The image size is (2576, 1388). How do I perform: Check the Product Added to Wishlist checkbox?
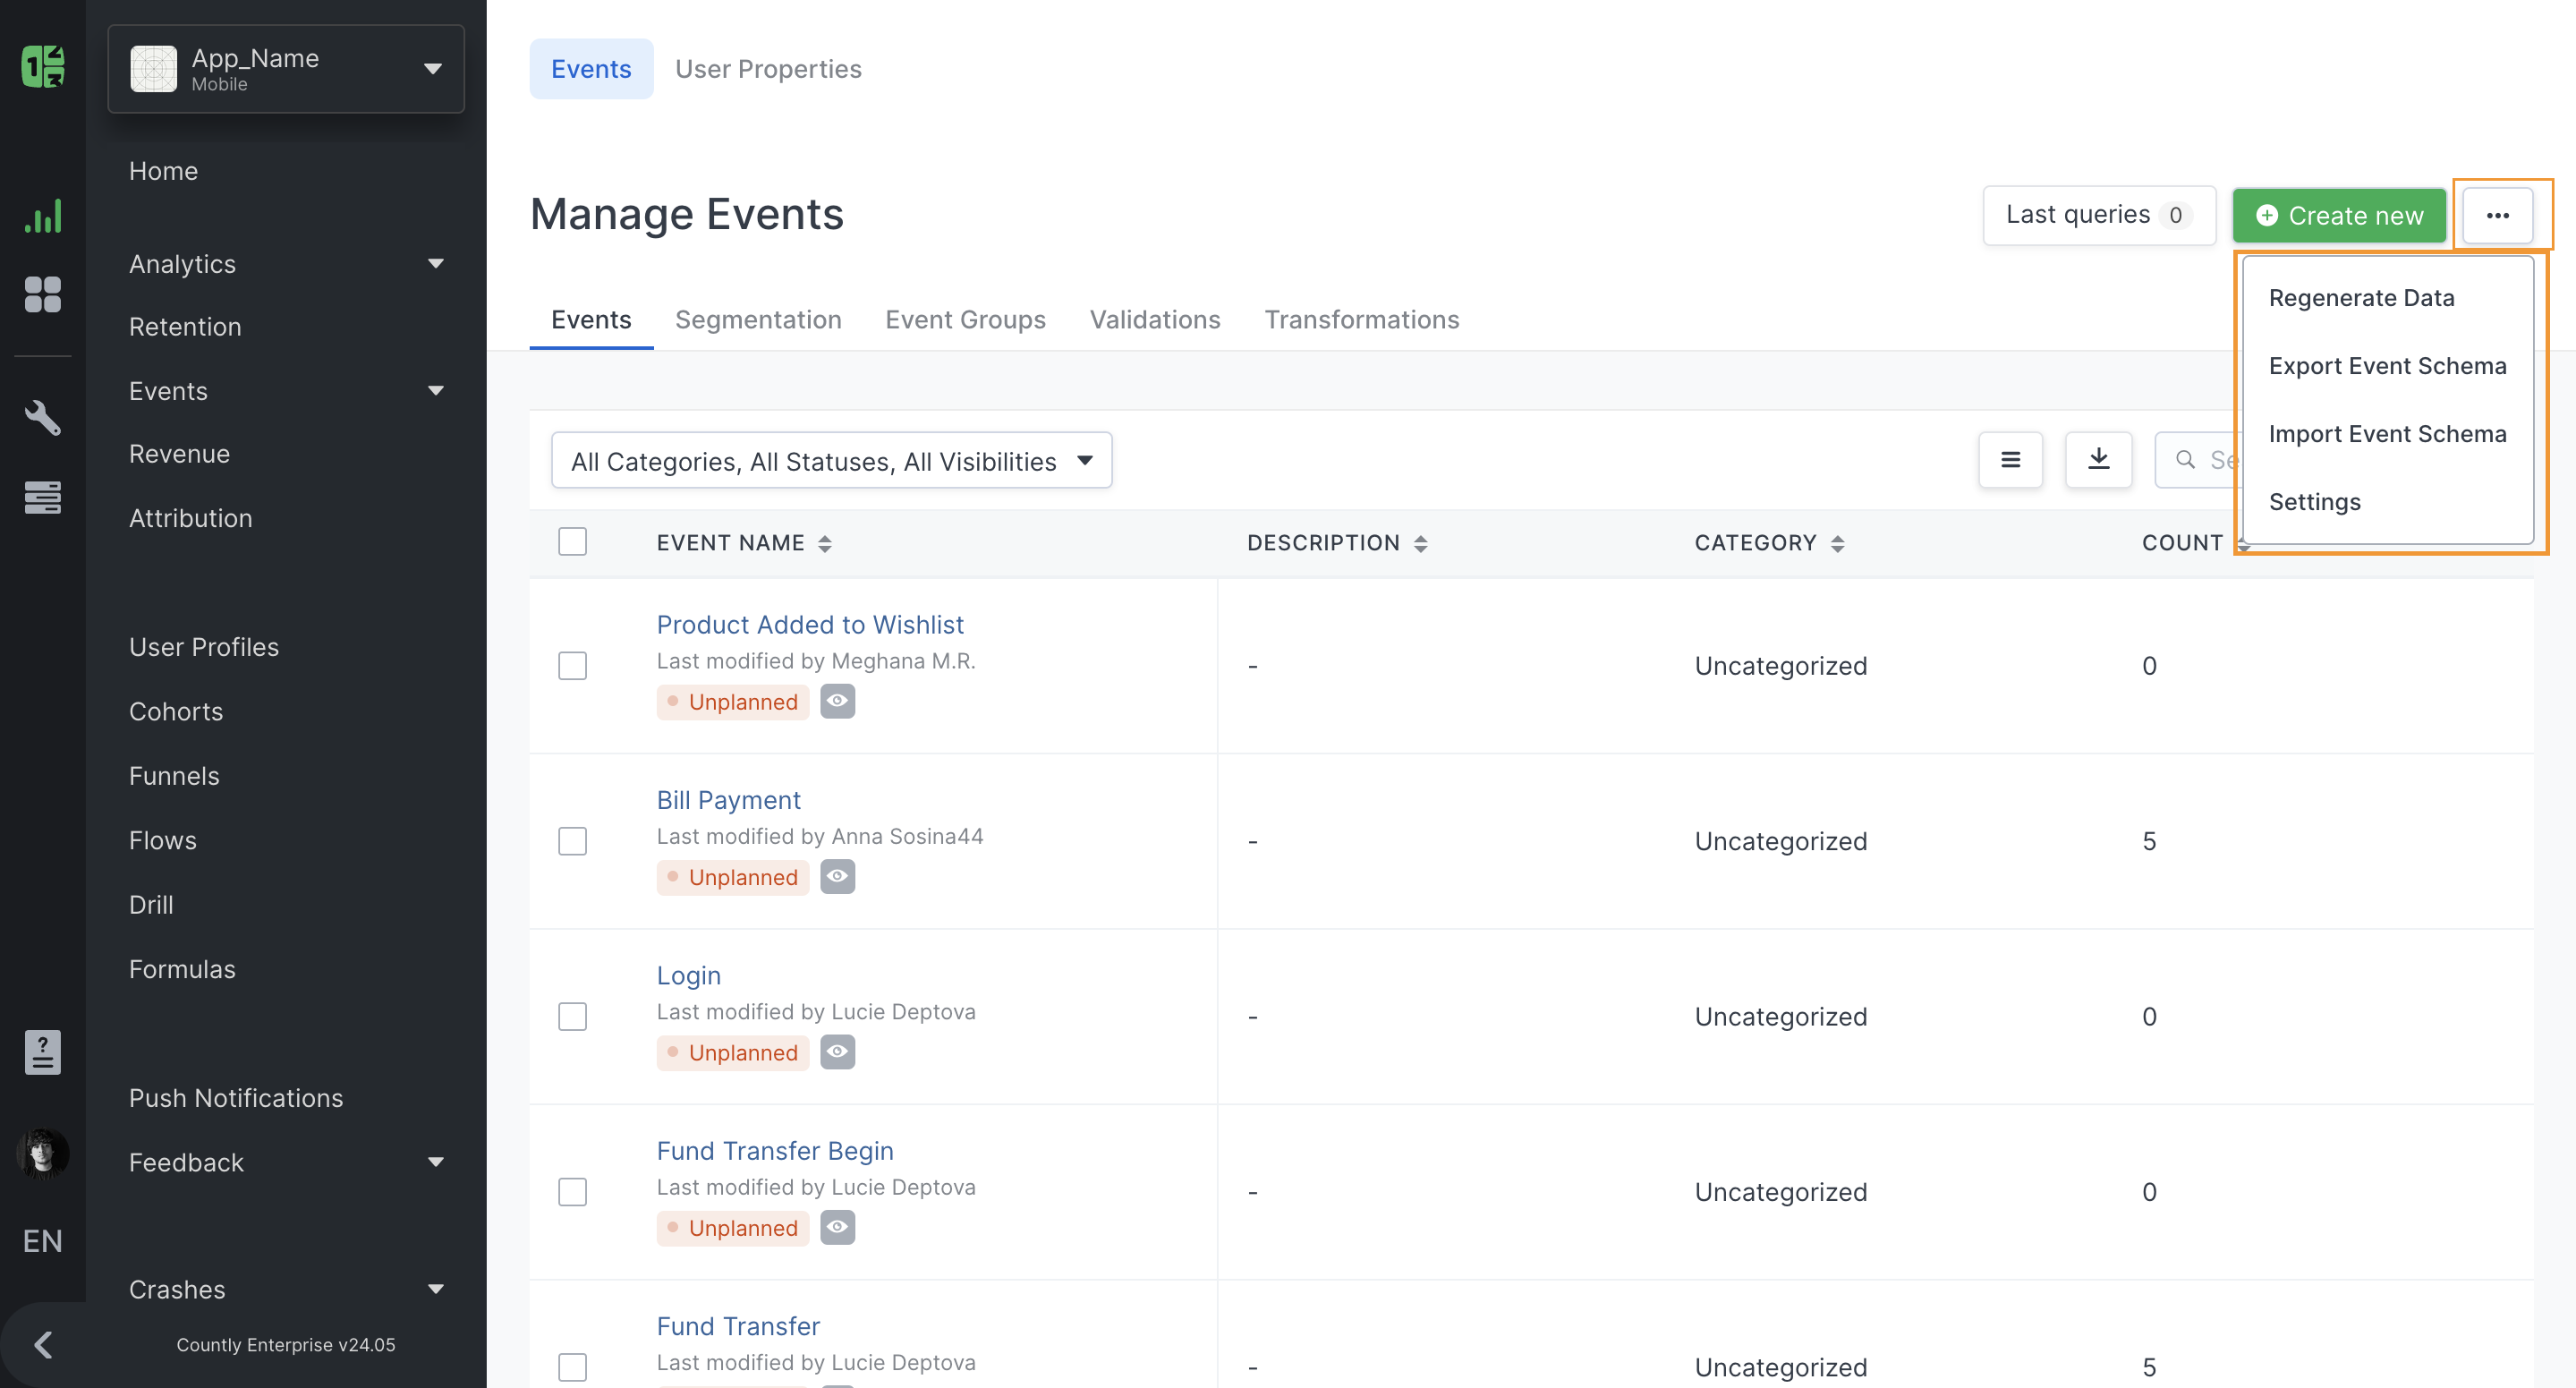572,666
